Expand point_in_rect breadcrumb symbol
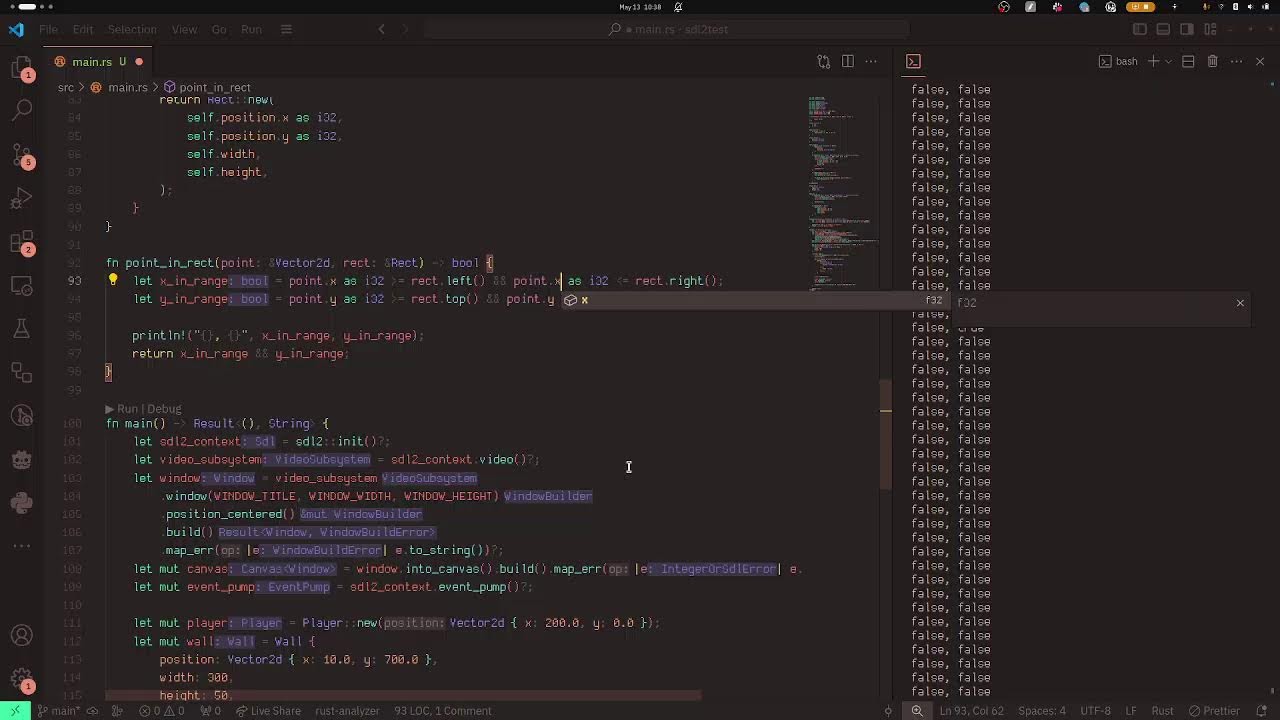 (207, 88)
